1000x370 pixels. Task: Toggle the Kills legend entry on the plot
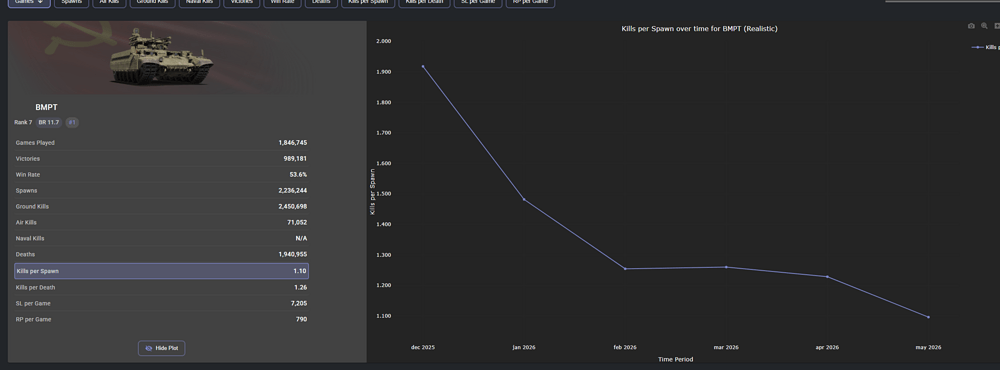tap(986, 47)
